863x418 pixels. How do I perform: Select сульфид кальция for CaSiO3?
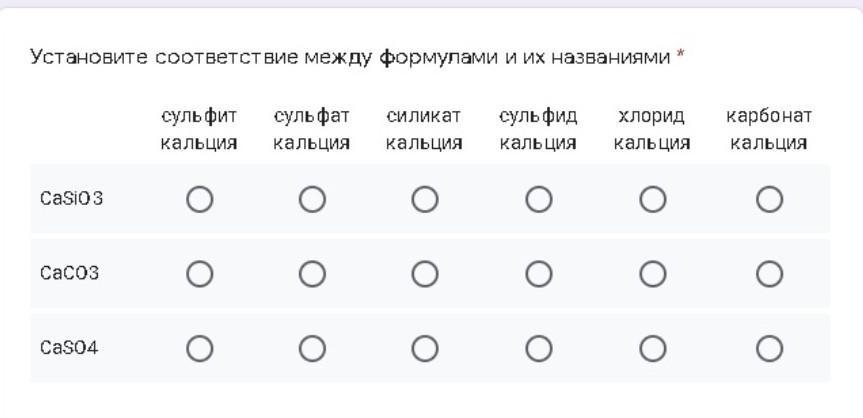click(539, 200)
